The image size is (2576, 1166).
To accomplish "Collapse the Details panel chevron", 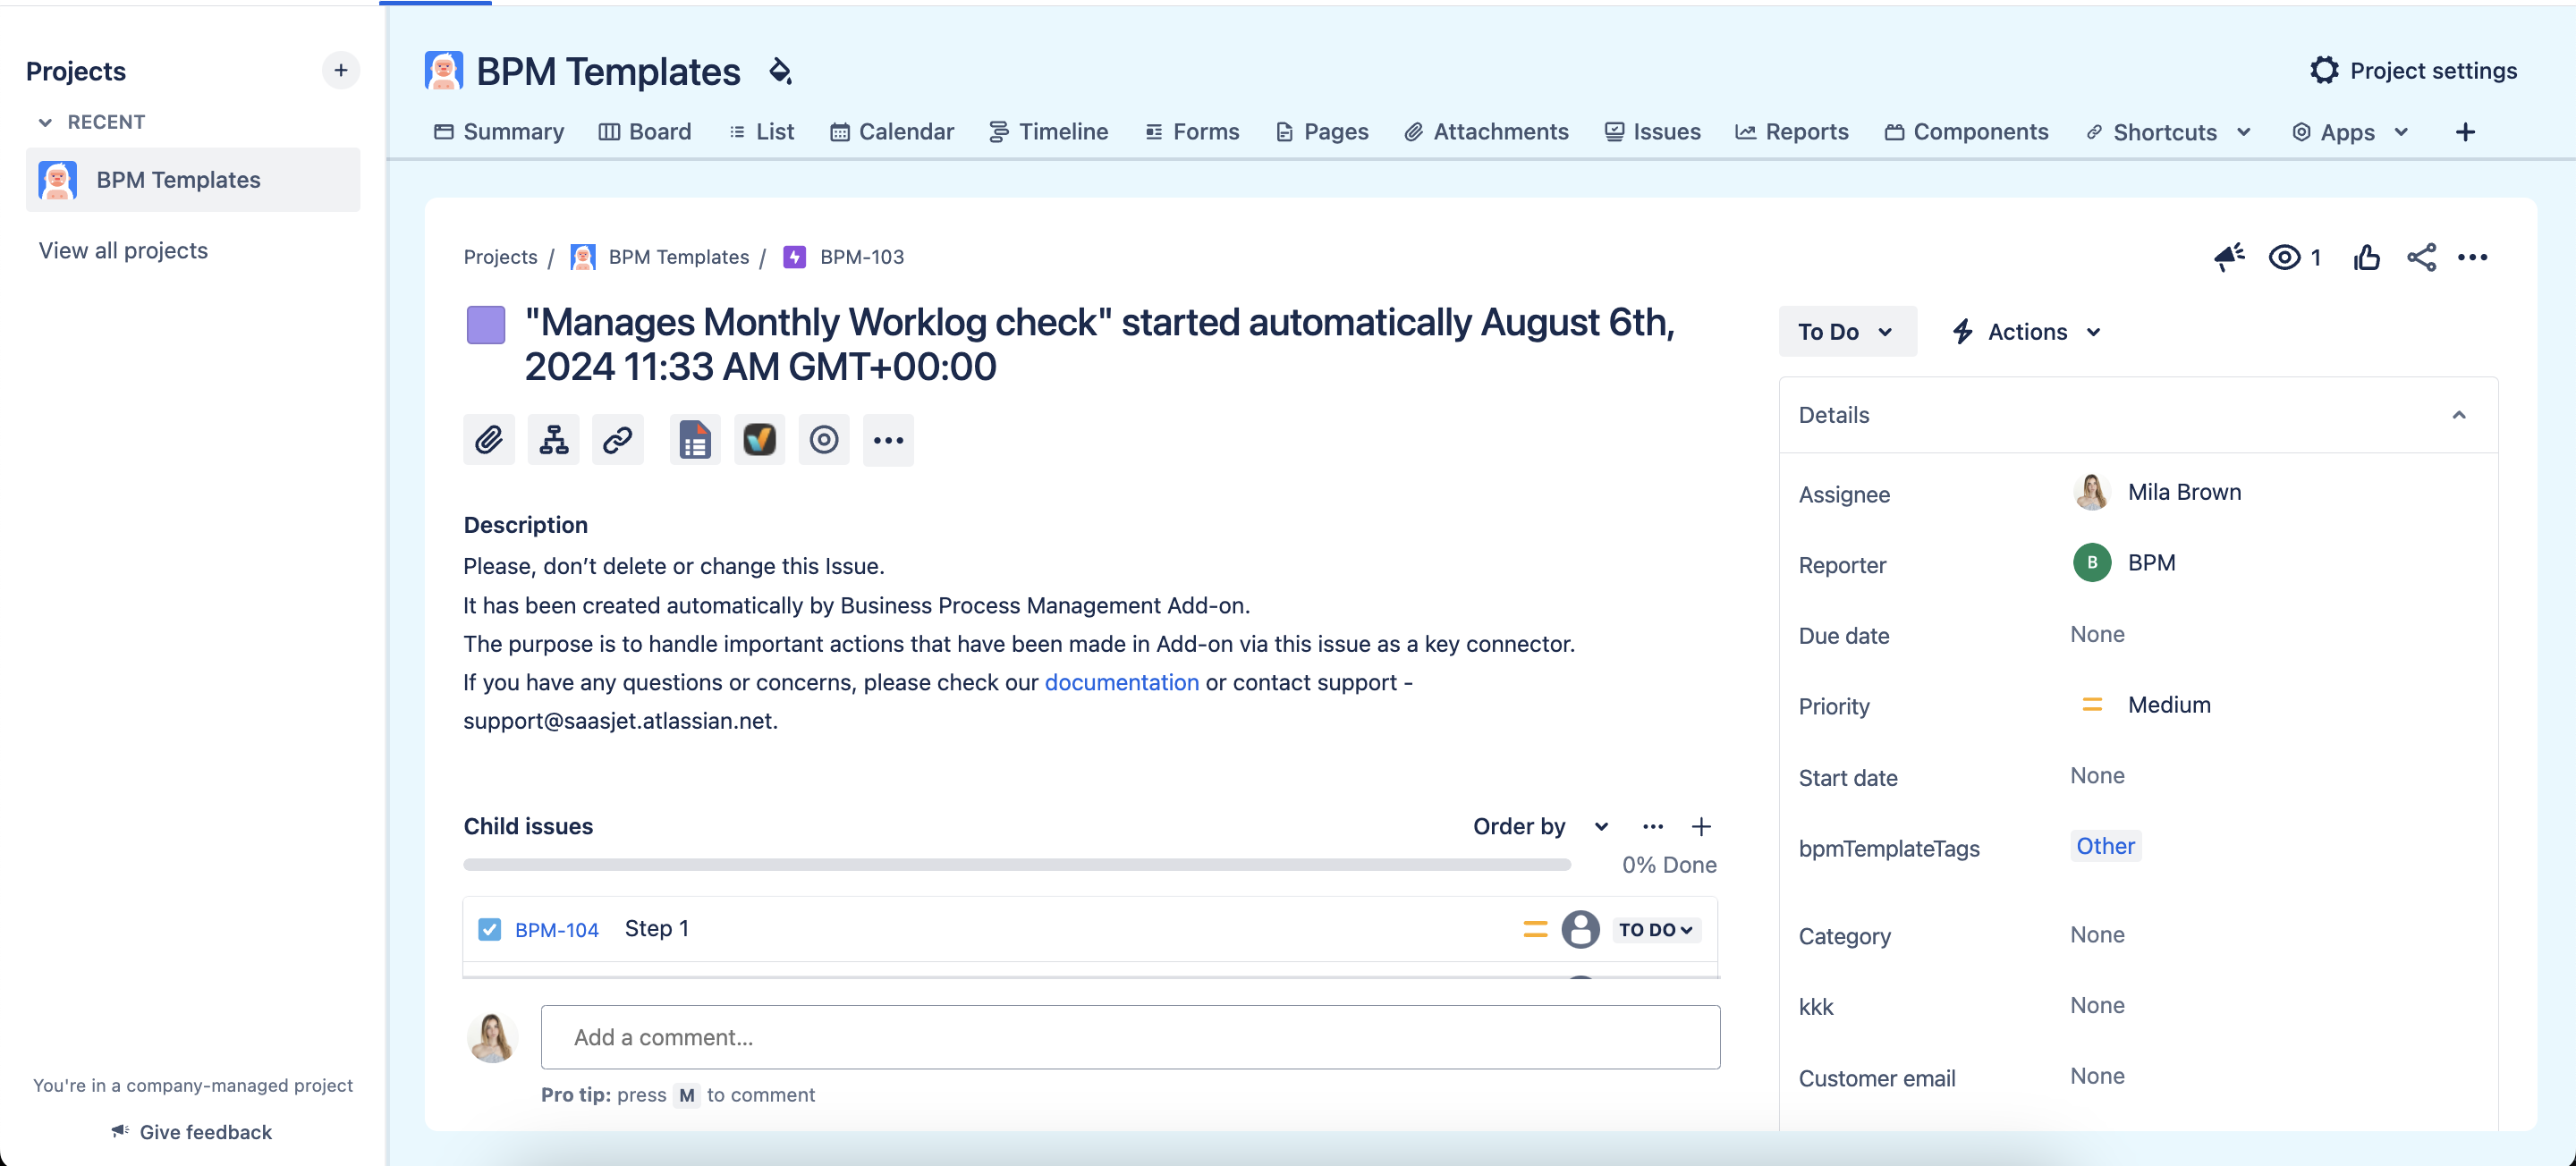I will 2461,414.
